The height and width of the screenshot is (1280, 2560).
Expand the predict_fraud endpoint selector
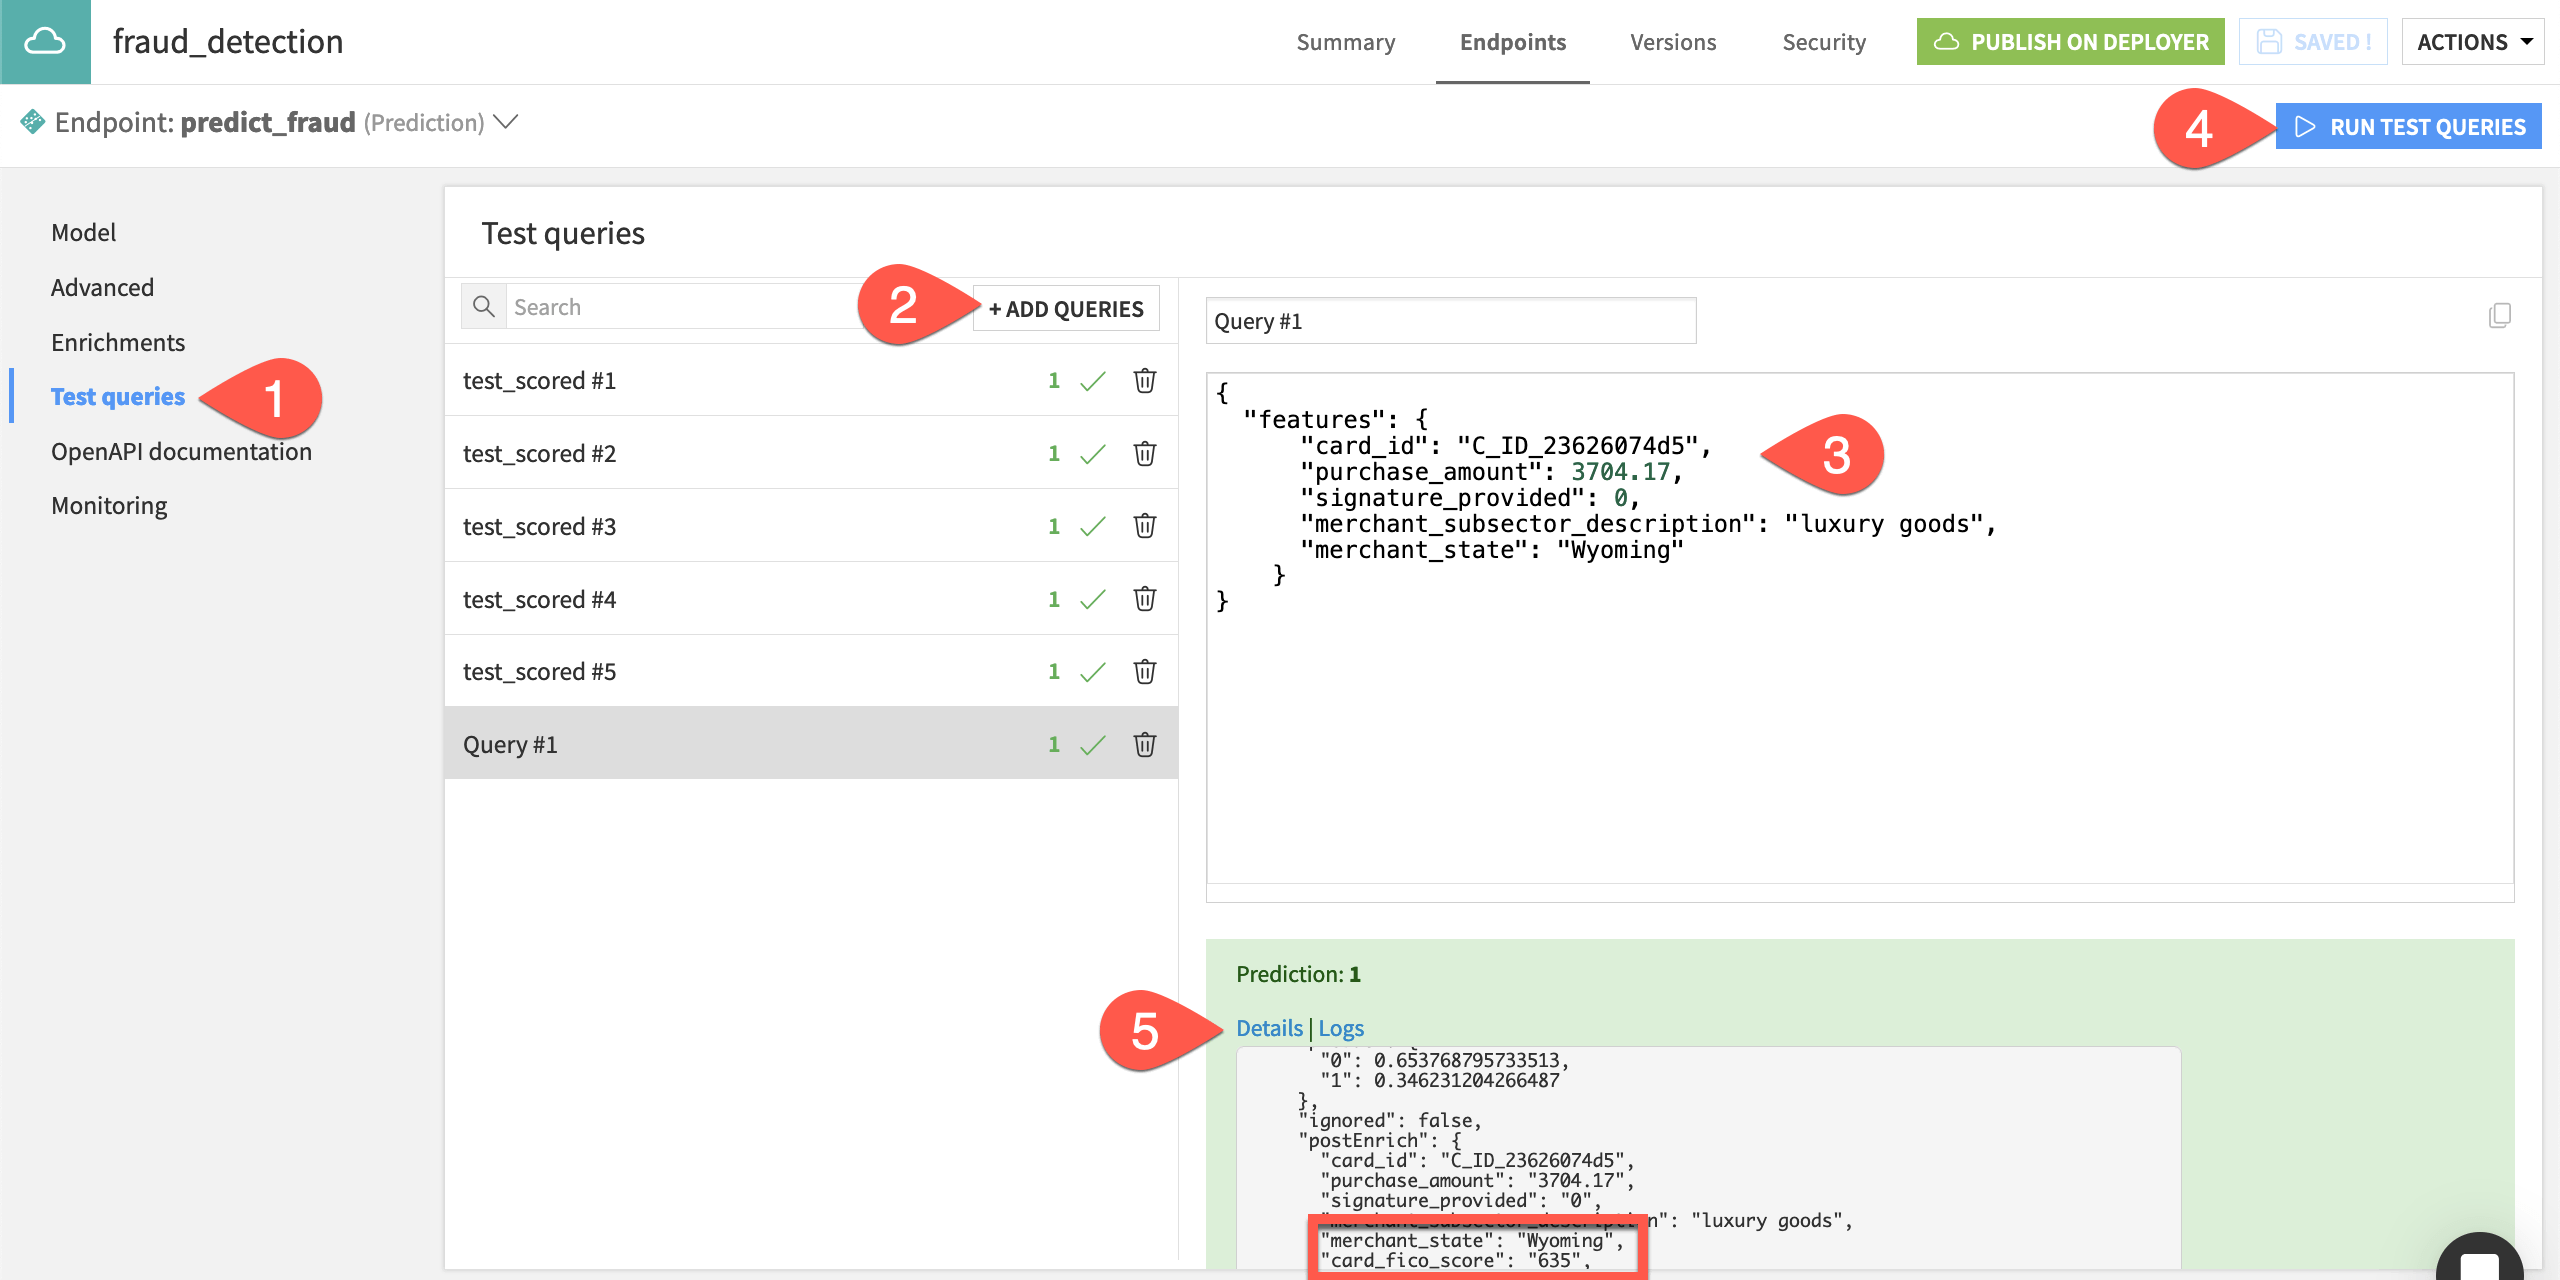pyautogui.click(x=507, y=122)
